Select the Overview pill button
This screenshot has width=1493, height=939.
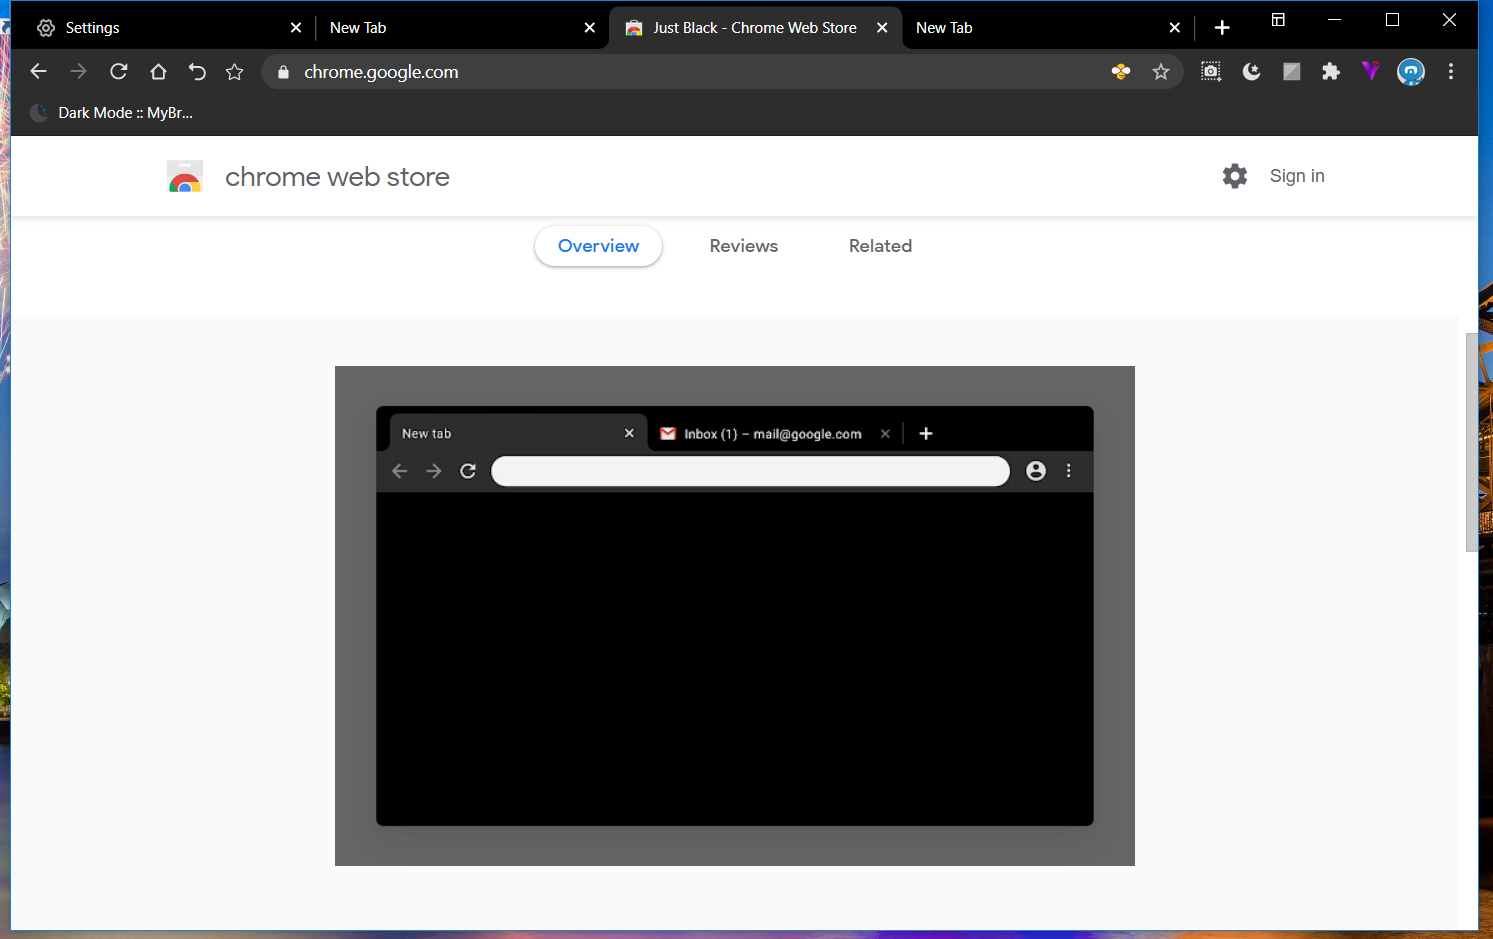click(x=598, y=245)
